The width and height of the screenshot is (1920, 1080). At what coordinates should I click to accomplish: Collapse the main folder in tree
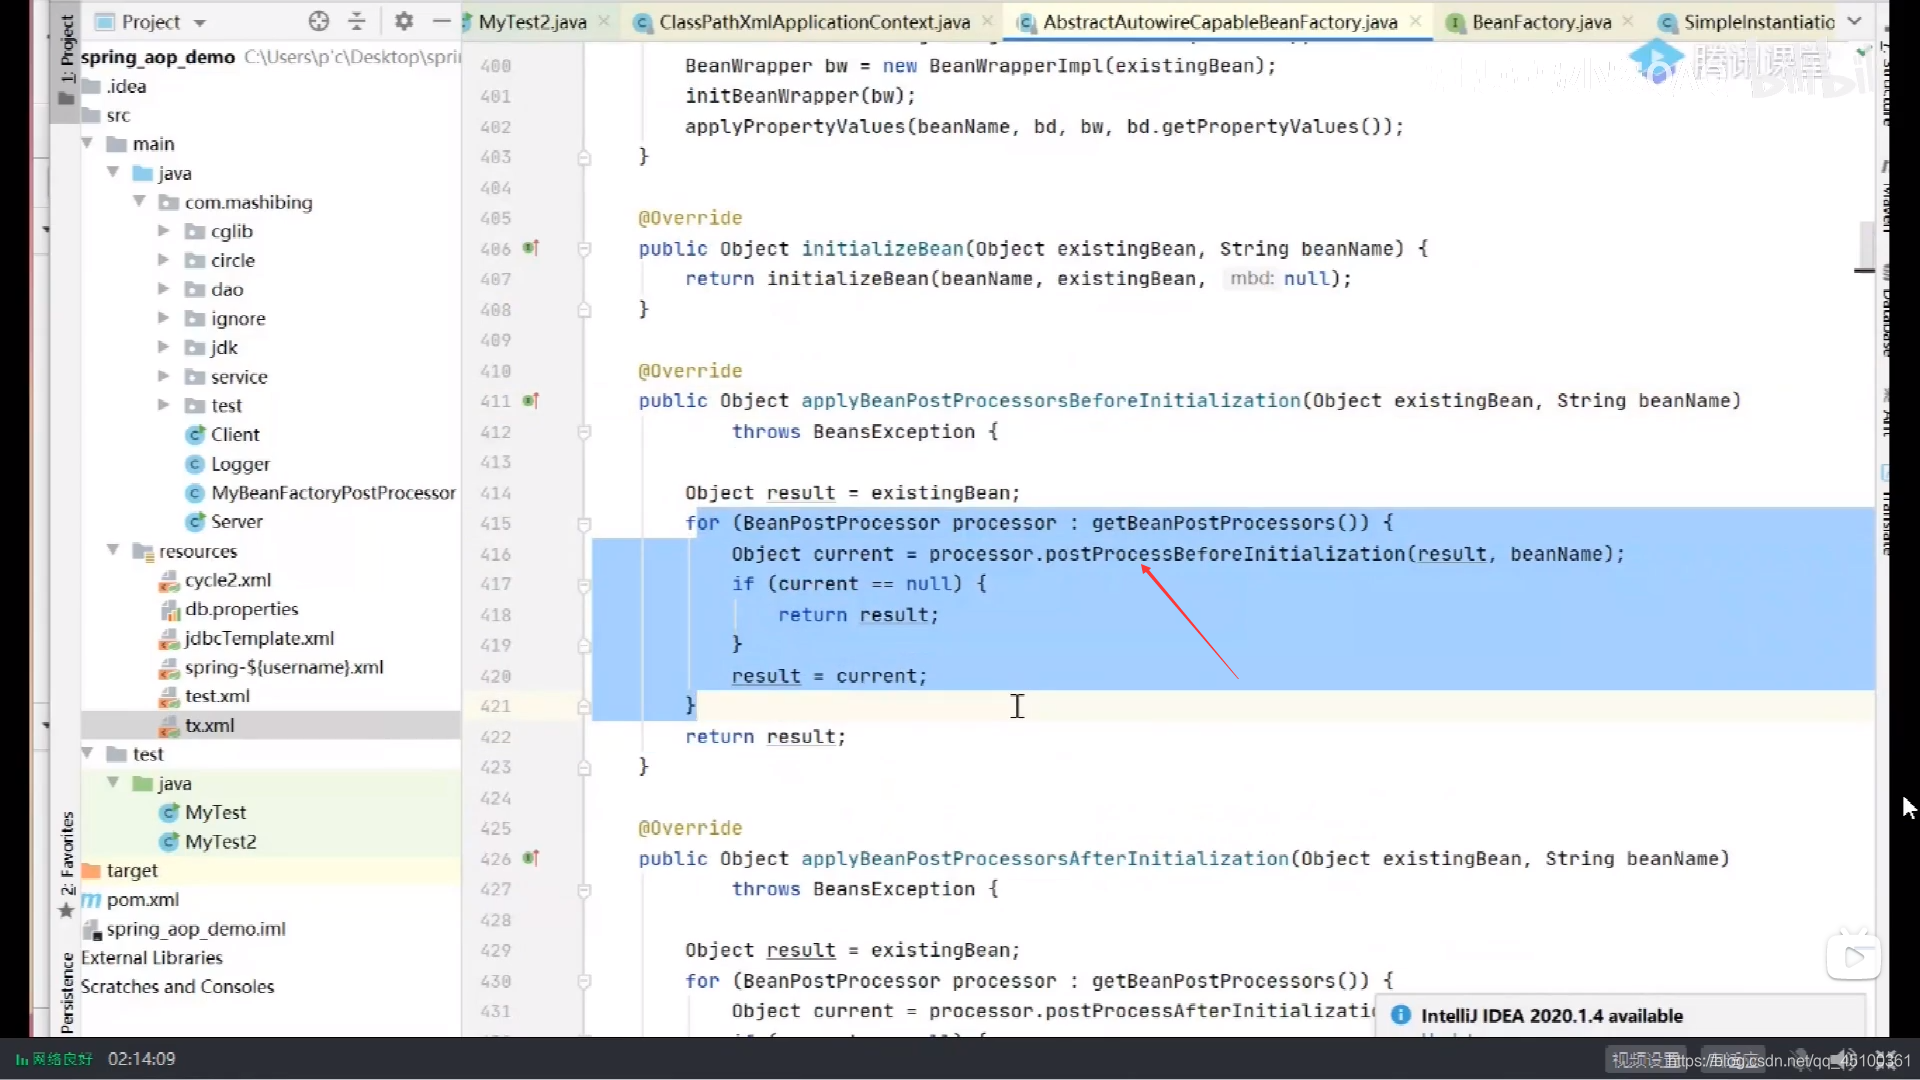[x=87, y=144]
